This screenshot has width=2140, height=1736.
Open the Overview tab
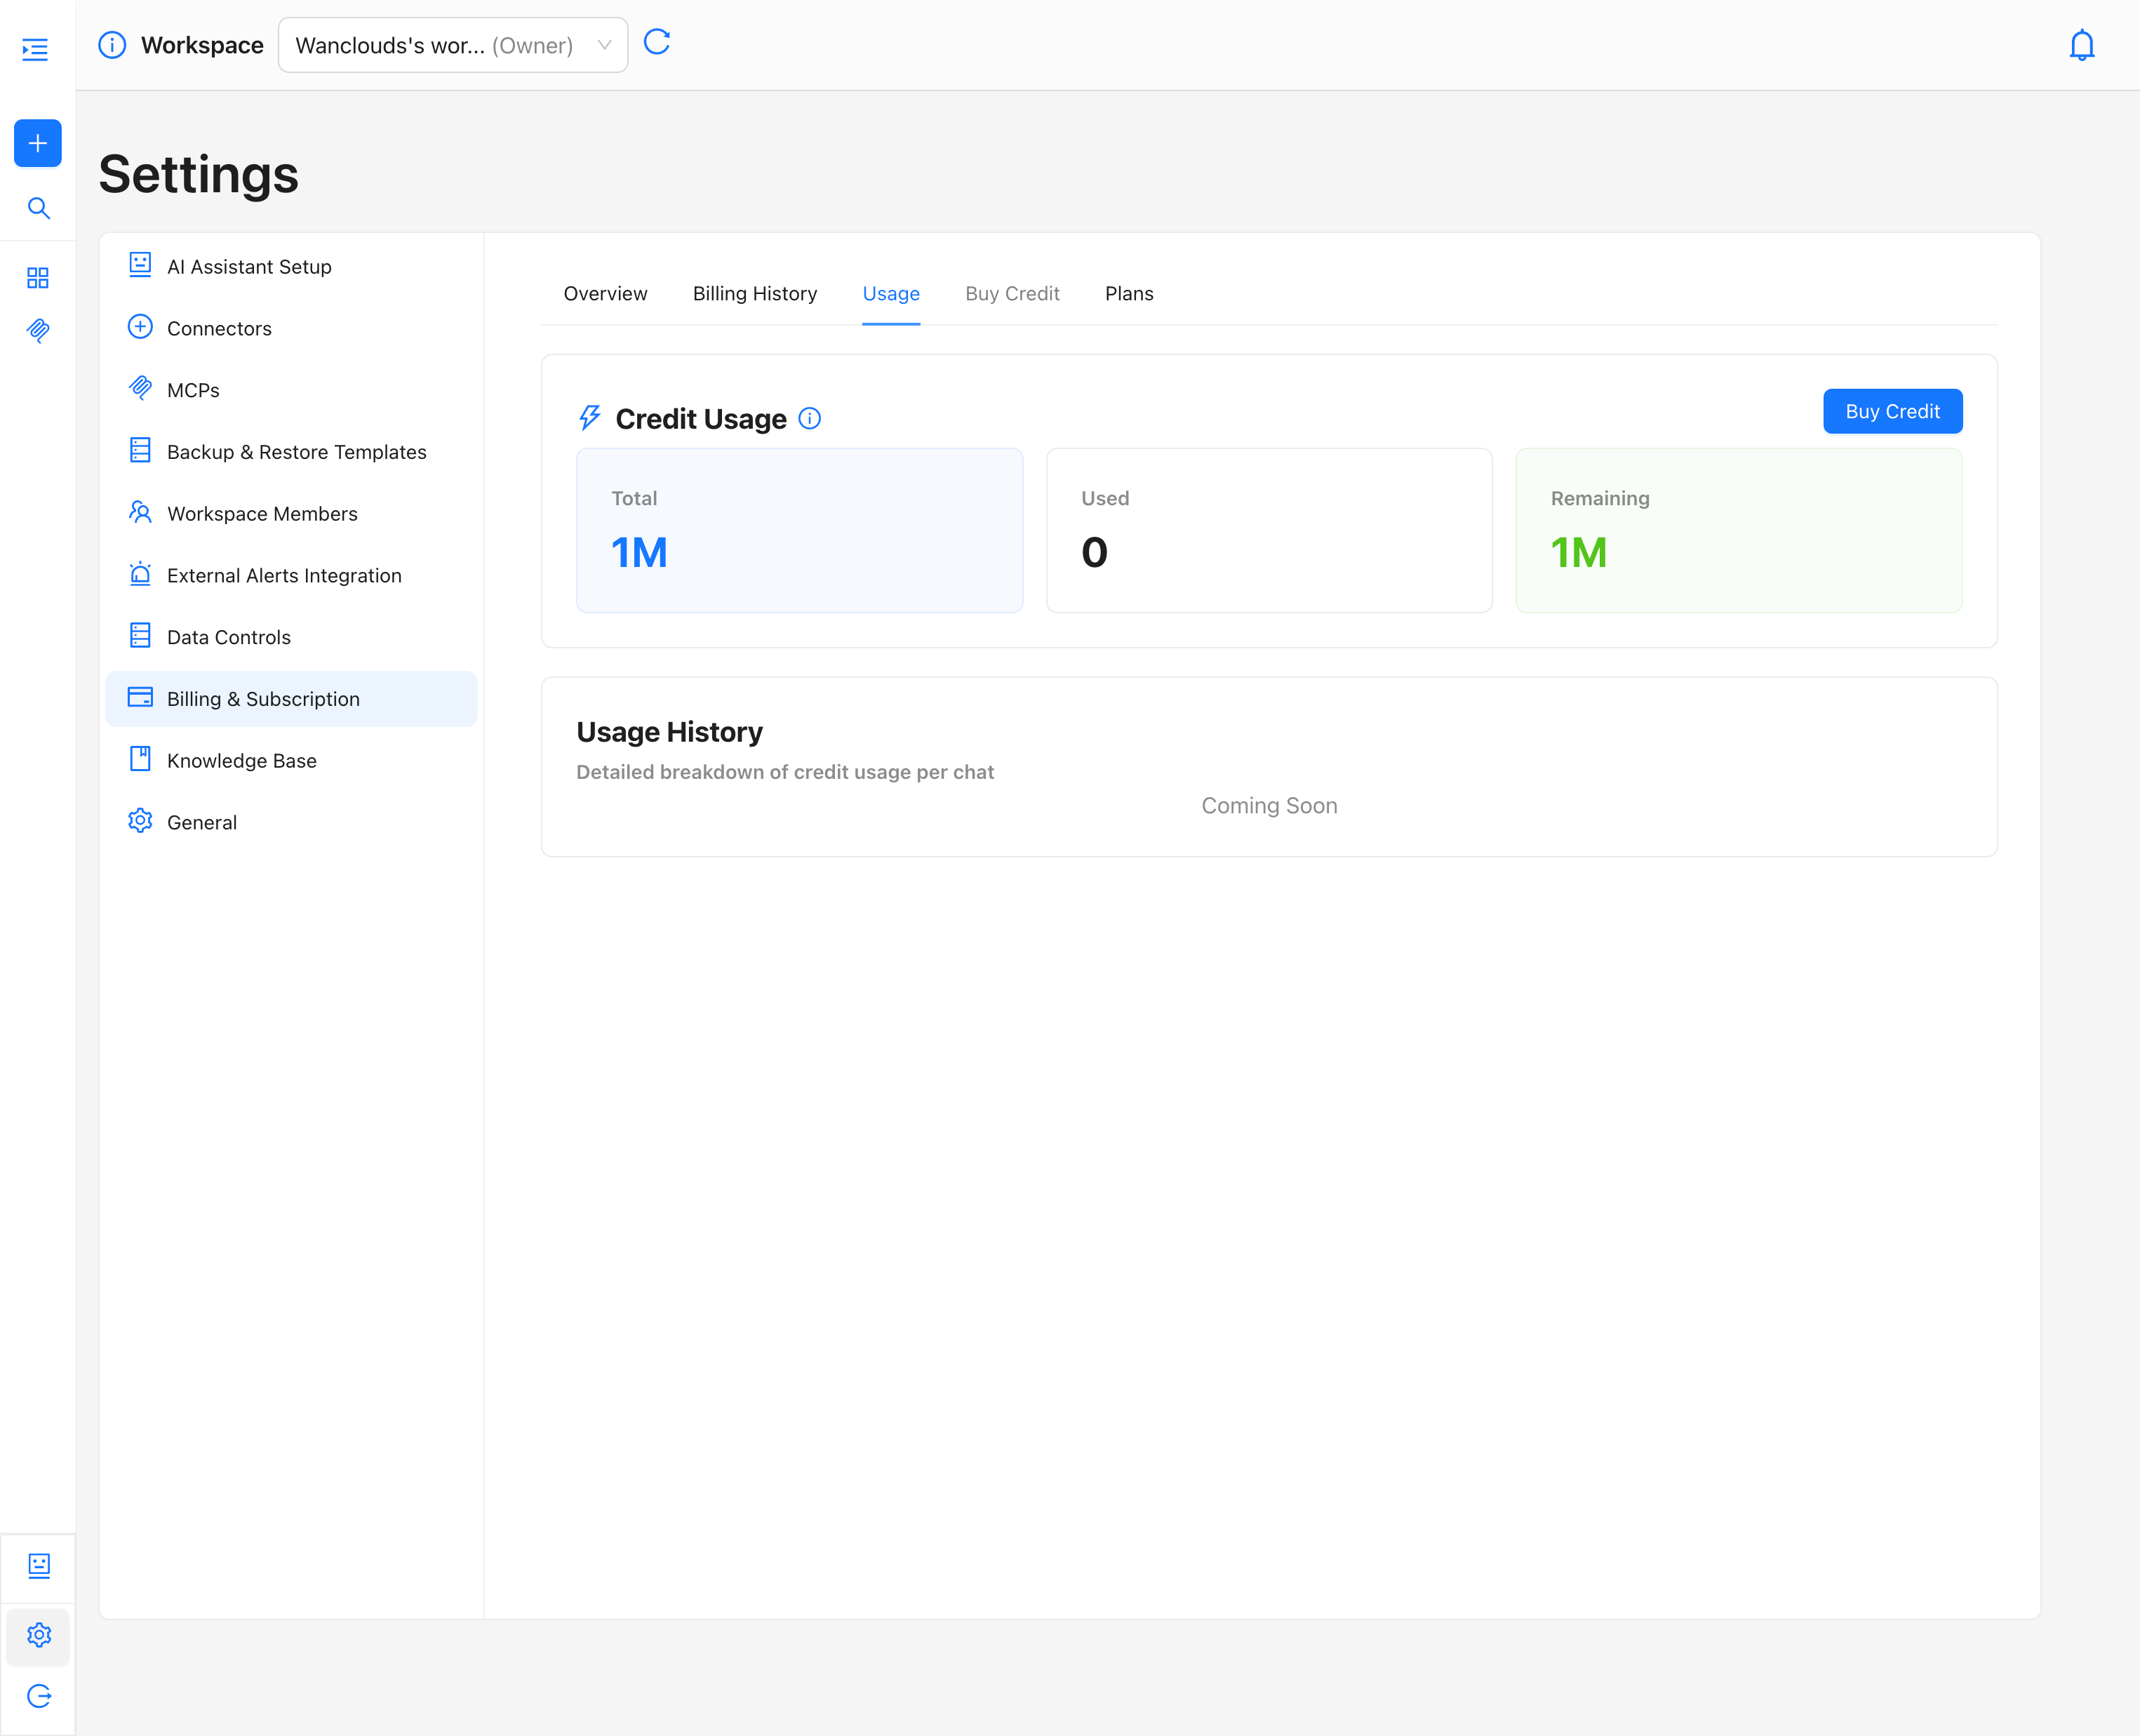(605, 293)
